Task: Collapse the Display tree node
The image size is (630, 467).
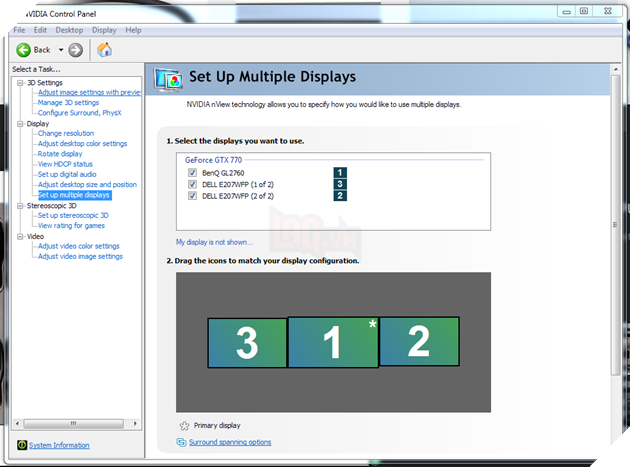Action: tap(20, 124)
